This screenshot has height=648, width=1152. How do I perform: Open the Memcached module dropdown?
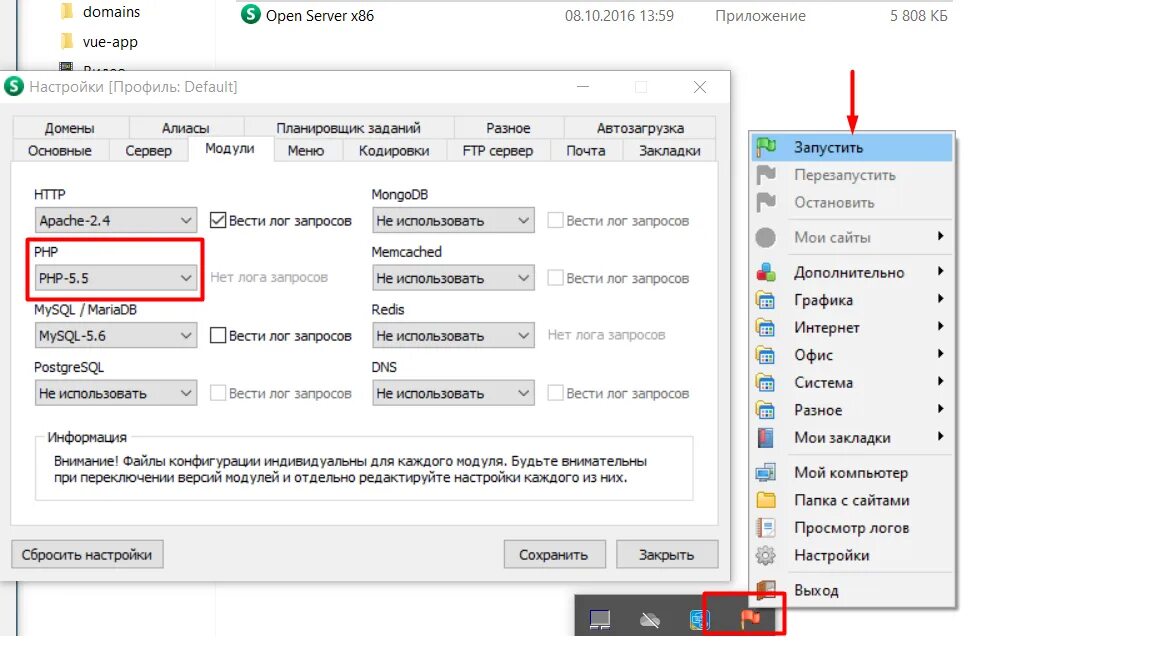(453, 278)
